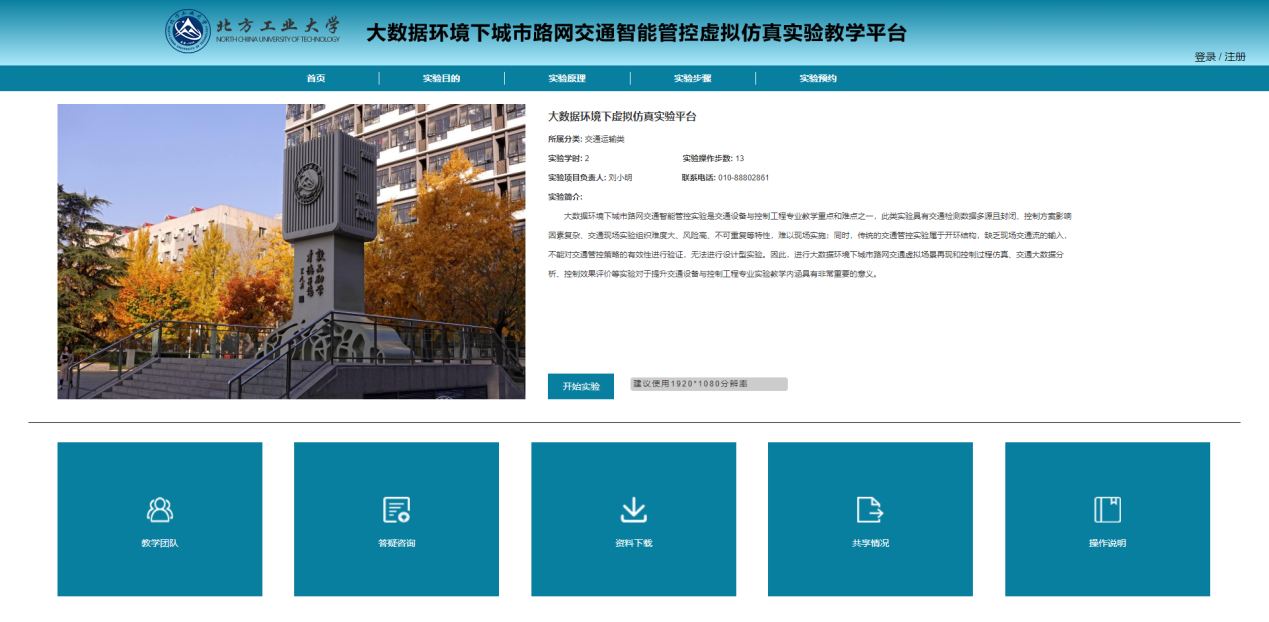This screenshot has height=622, width=1269.
Task: Click the 1920*1080 resolution hint box
Action: click(x=708, y=384)
